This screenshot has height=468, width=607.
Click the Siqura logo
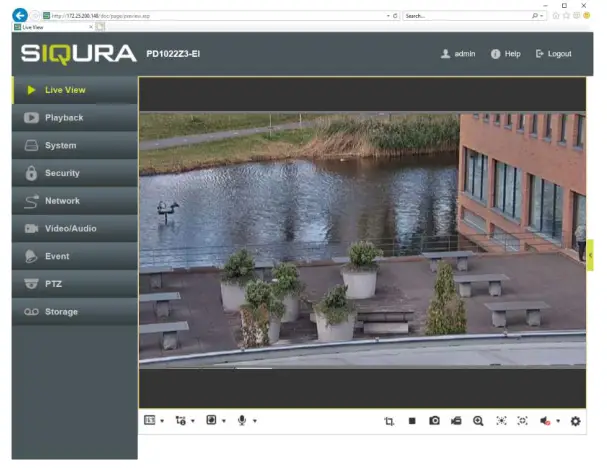click(79, 54)
